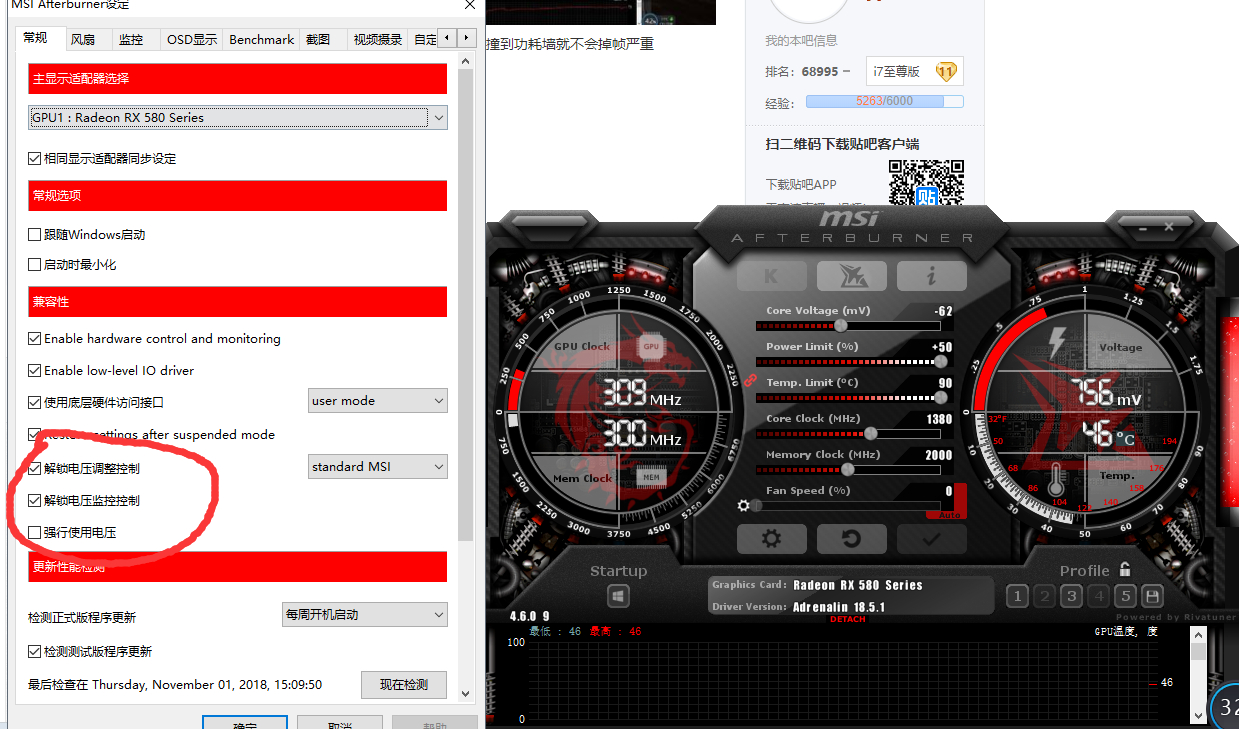Click the i7至尊版 badge text
This screenshot has height=729, width=1239.
(x=896, y=71)
